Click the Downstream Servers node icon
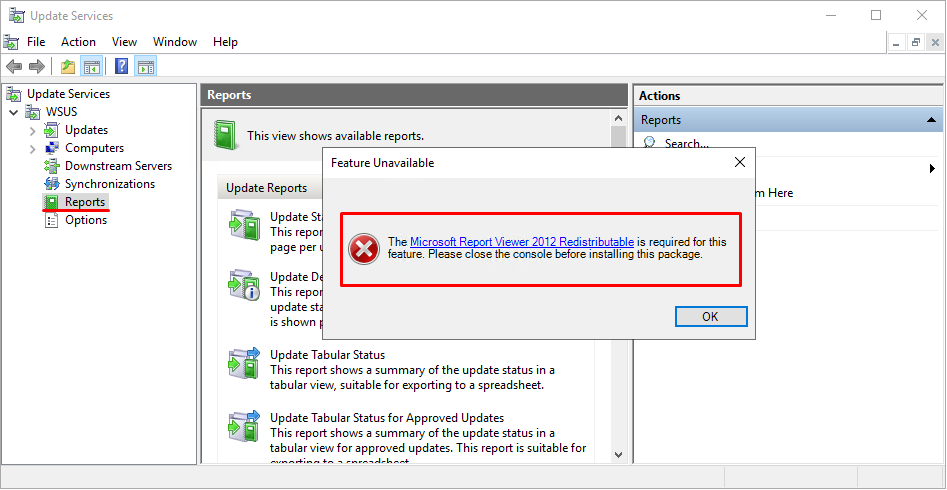The height and width of the screenshot is (490, 947). 52,166
